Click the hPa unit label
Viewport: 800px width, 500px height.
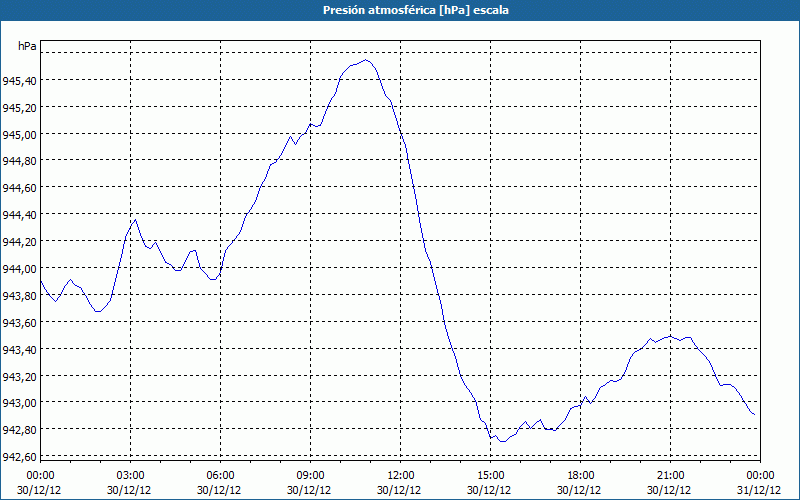(x=27, y=46)
